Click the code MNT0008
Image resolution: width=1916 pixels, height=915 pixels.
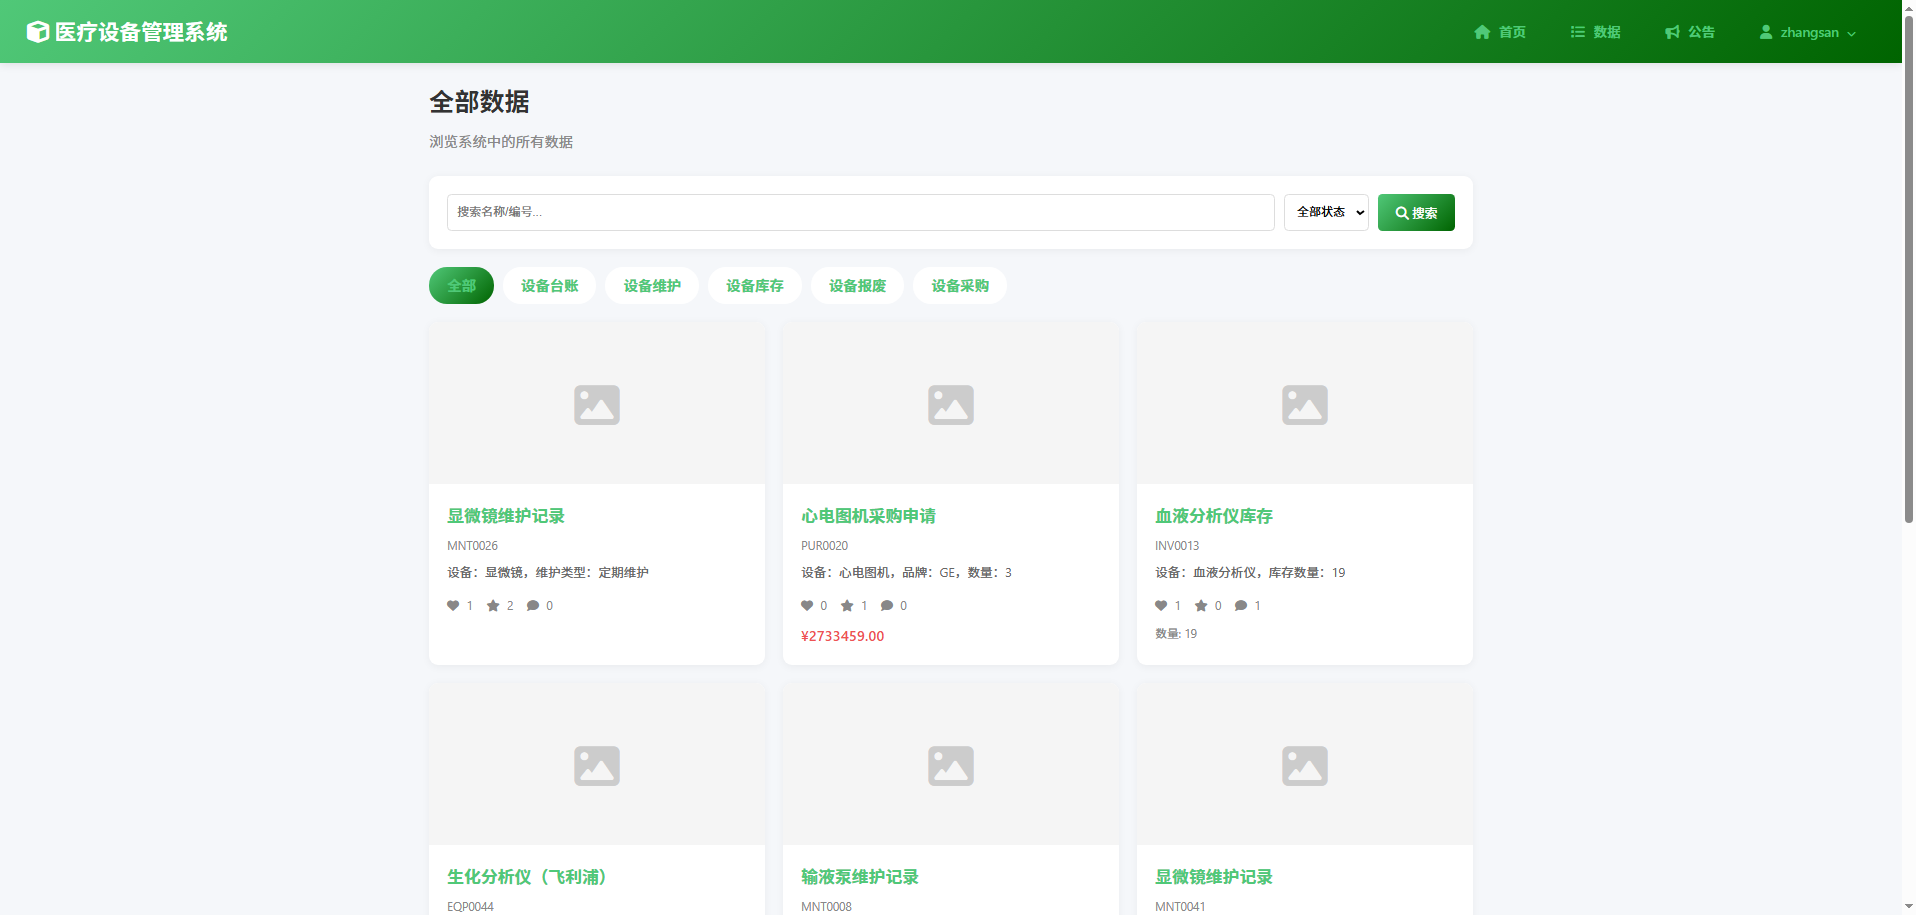826,907
